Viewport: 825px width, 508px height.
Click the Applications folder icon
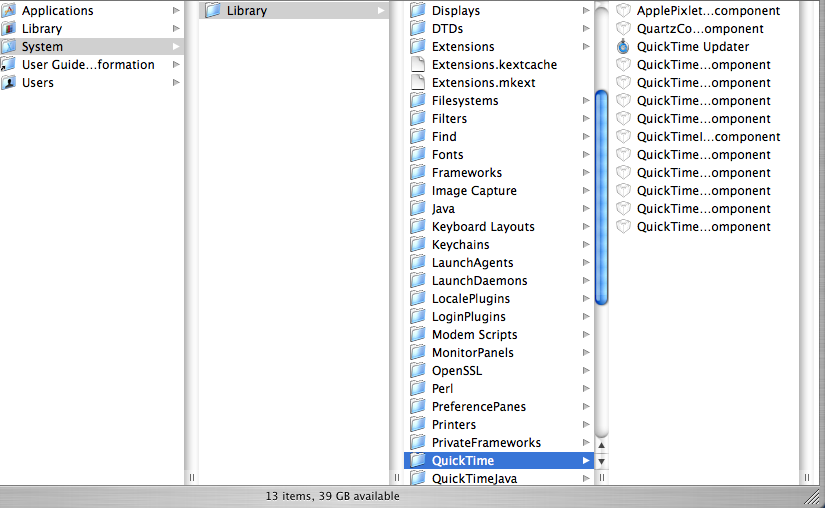point(8,10)
